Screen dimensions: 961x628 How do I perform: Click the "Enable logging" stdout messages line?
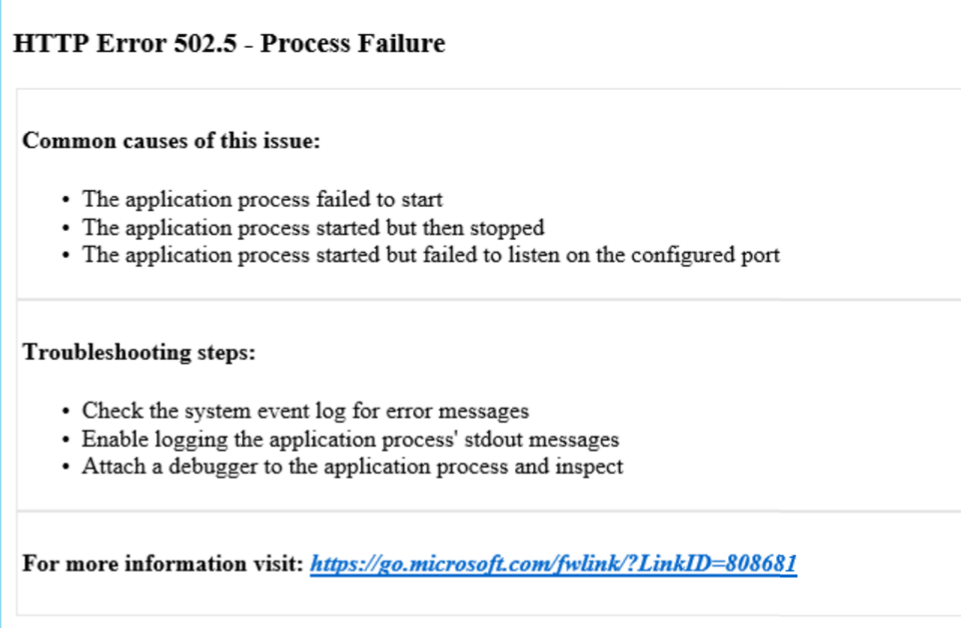click(x=350, y=439)
